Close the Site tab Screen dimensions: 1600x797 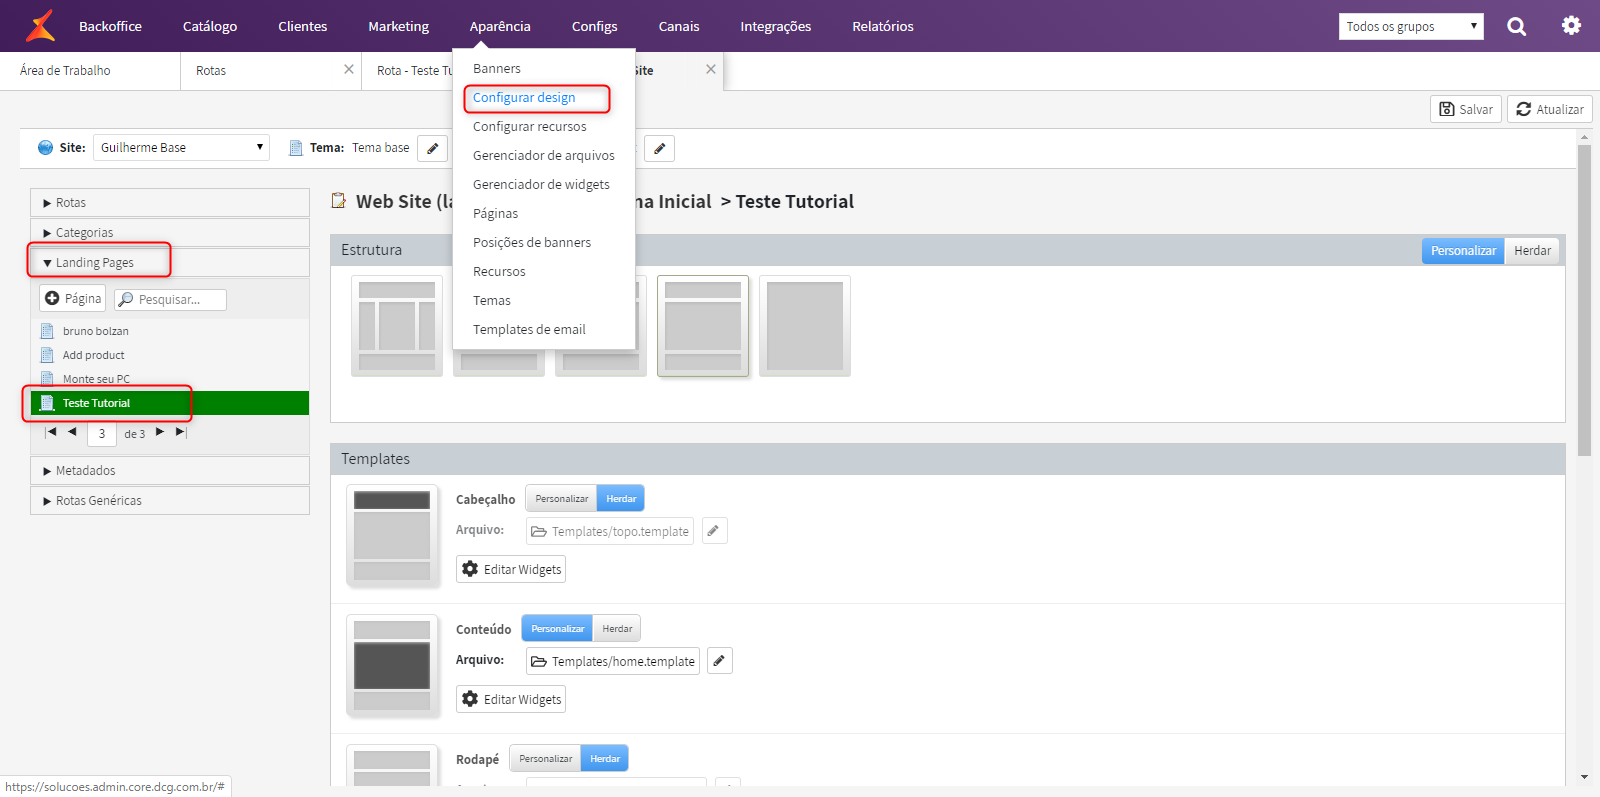click(x=711, y=70)
